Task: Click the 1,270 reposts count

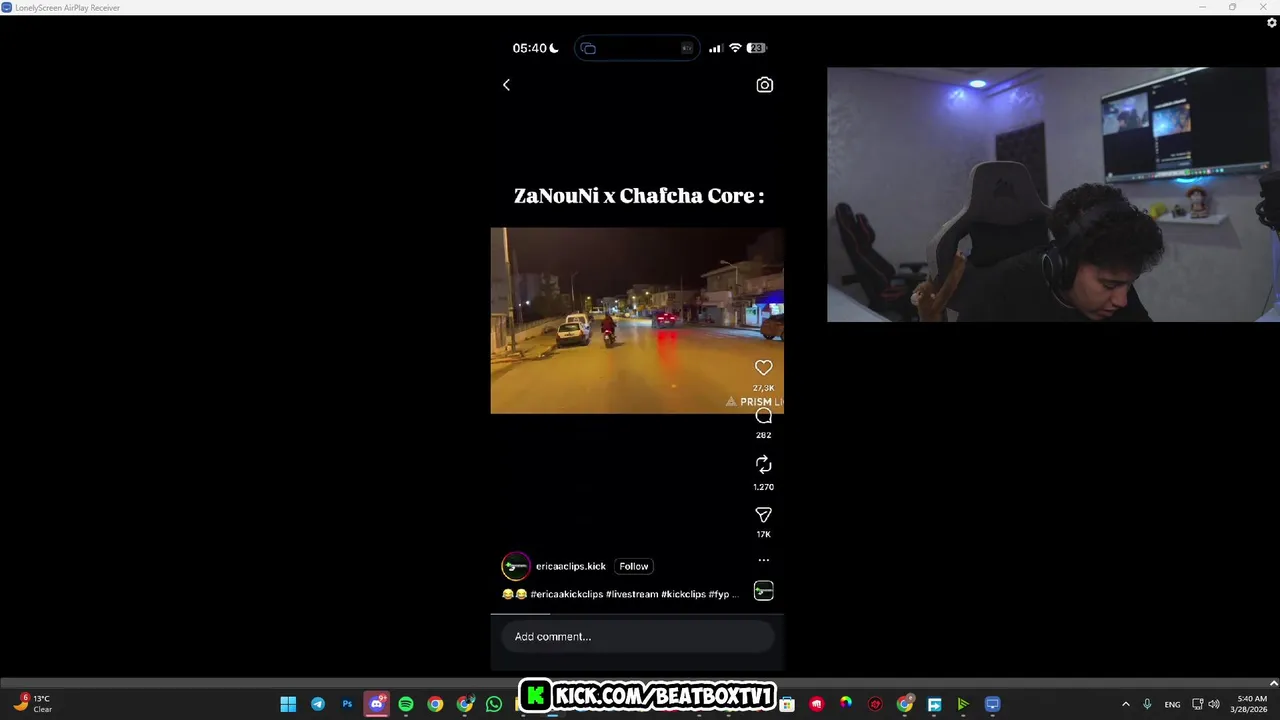Action: 763,487
